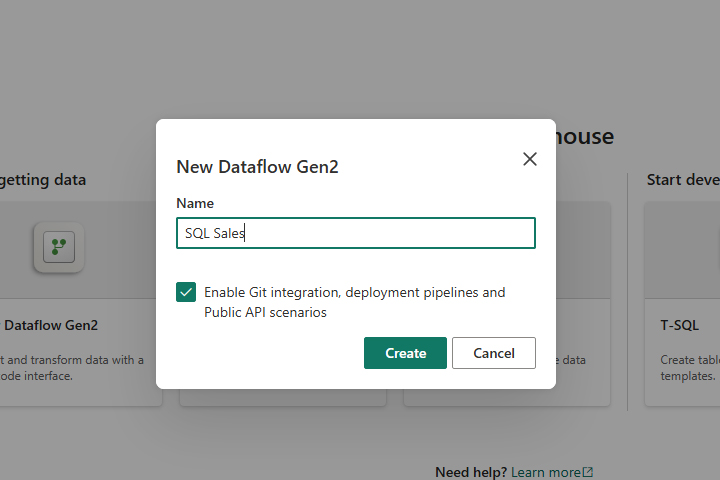Click the 'getting data' section heading
The height and width of the screenshot is (480, 720).
point(43,180)
